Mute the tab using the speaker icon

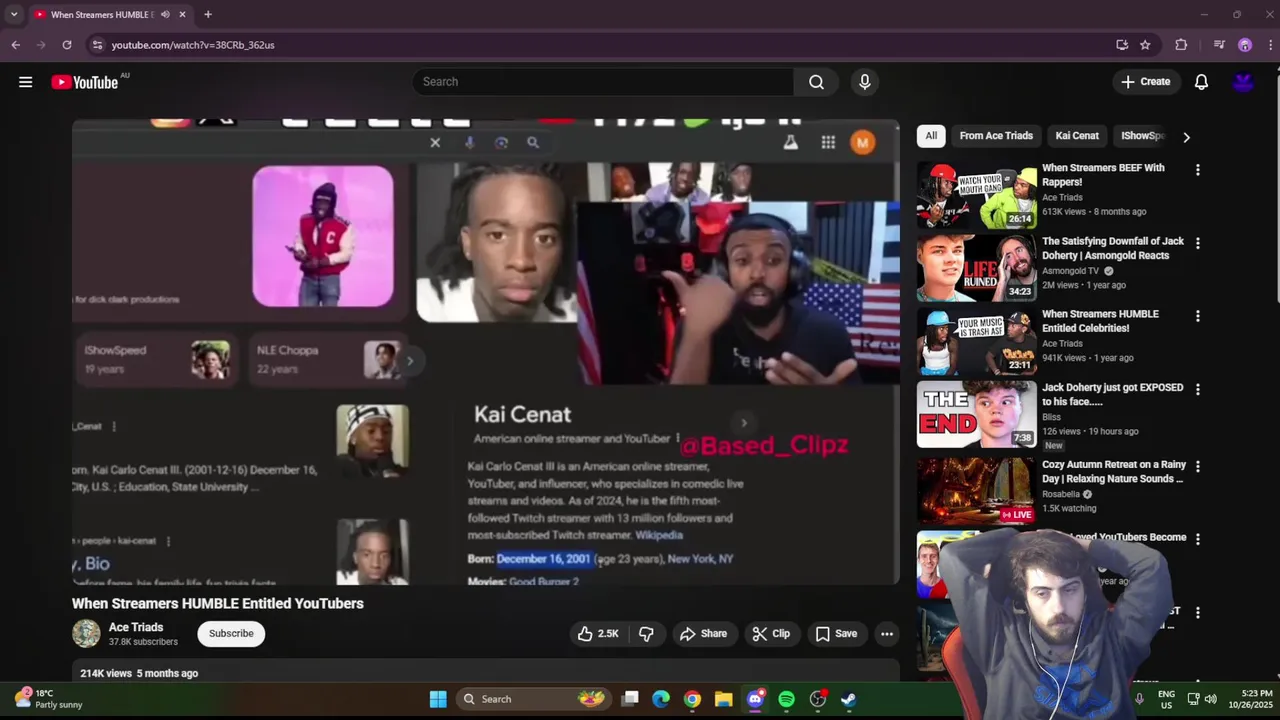[165, 15]
